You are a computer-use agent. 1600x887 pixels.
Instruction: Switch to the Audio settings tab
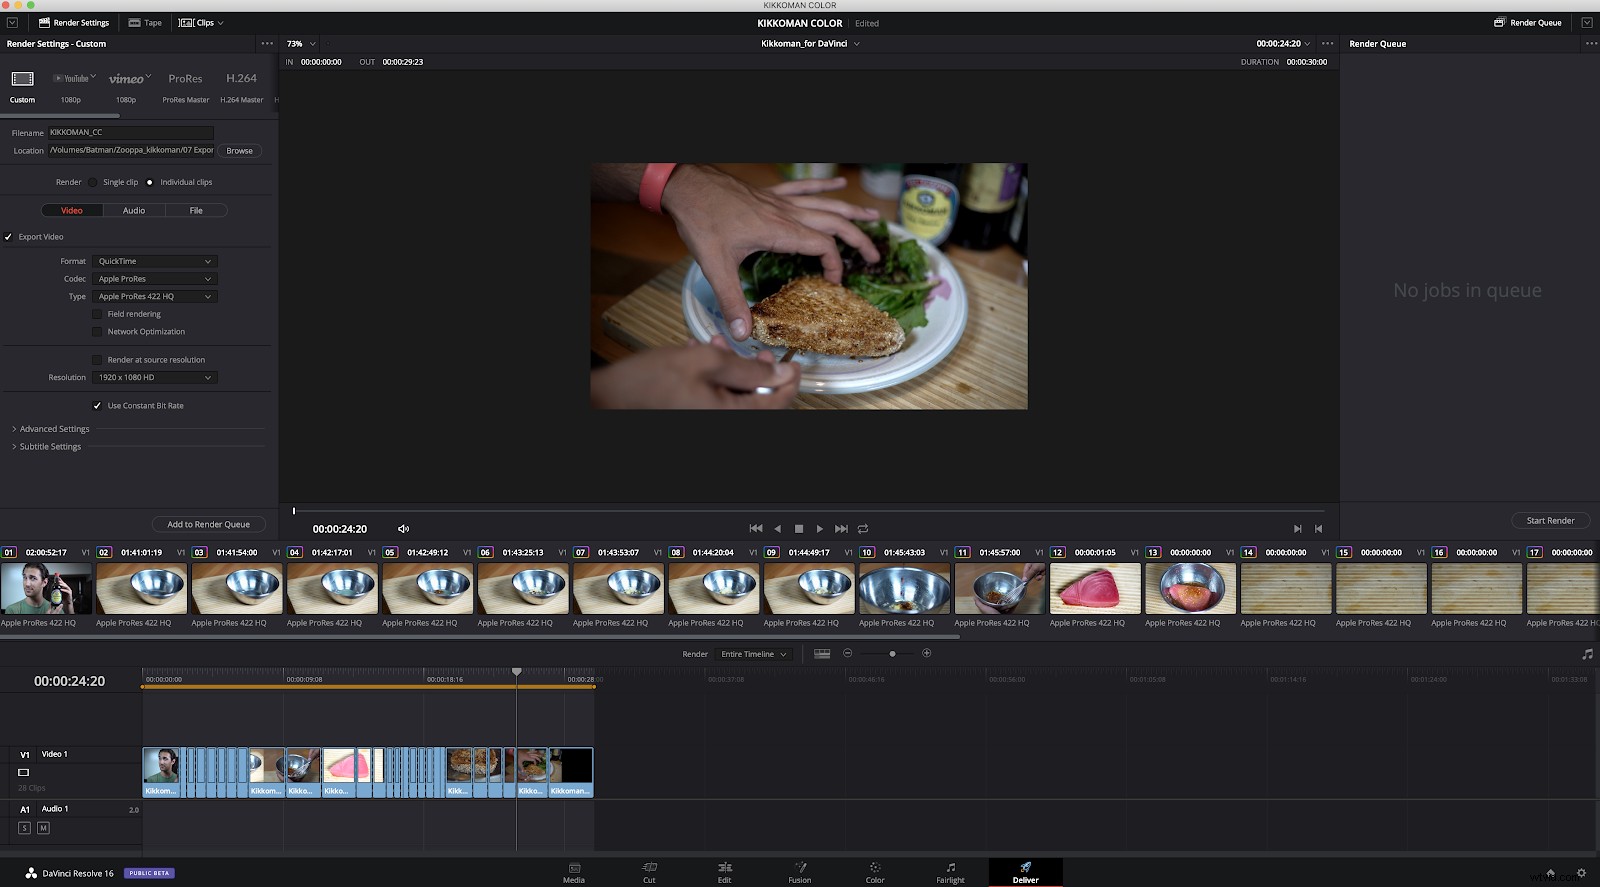click(x=134, y=210)
